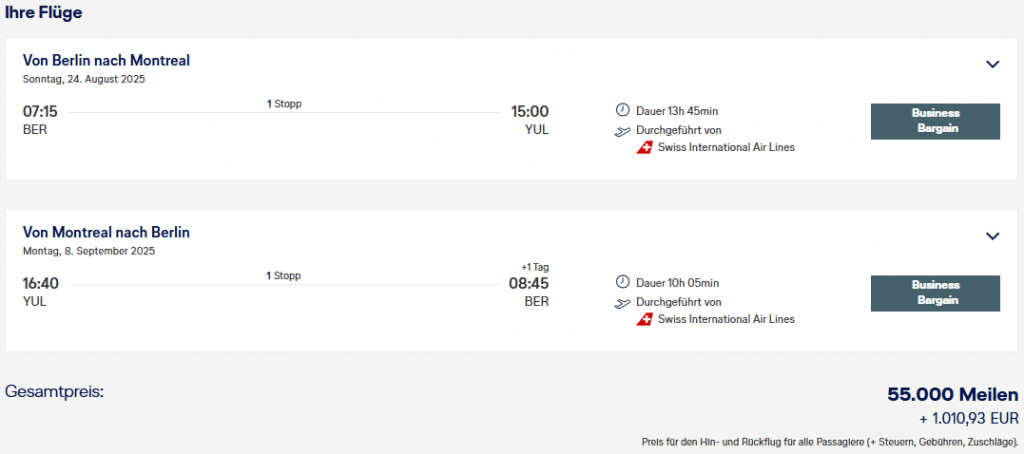Click the plane icon on the outbound flight

pos(623,130)
